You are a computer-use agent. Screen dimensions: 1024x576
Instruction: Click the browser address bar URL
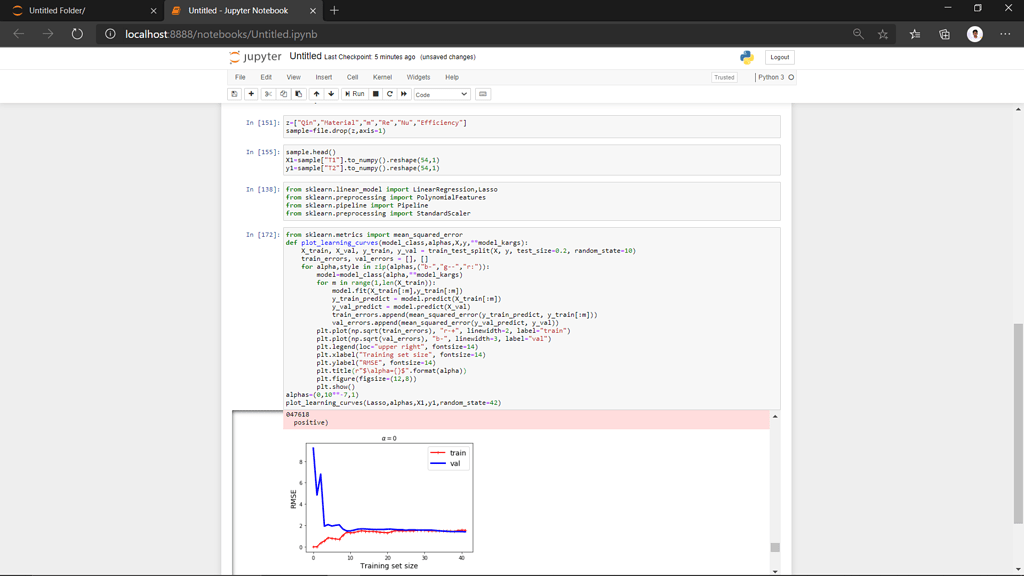(221, 34)
